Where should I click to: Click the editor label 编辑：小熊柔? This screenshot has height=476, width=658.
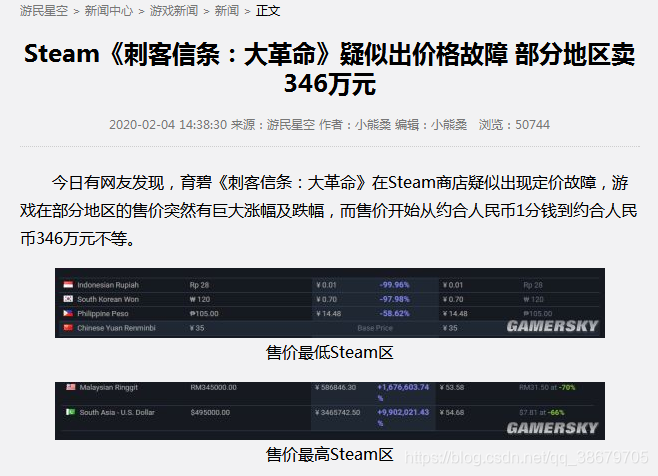[431, 125]
